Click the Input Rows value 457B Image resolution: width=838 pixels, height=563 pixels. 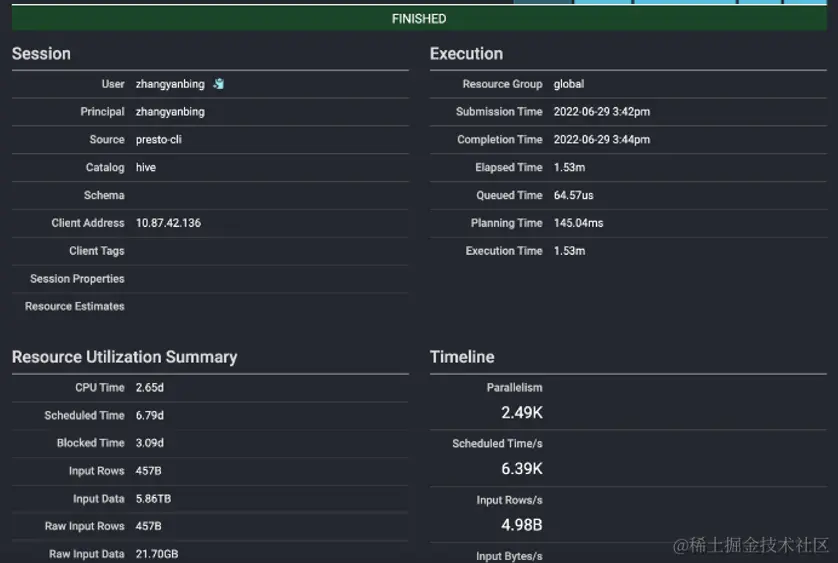click(x=149, y=471)
